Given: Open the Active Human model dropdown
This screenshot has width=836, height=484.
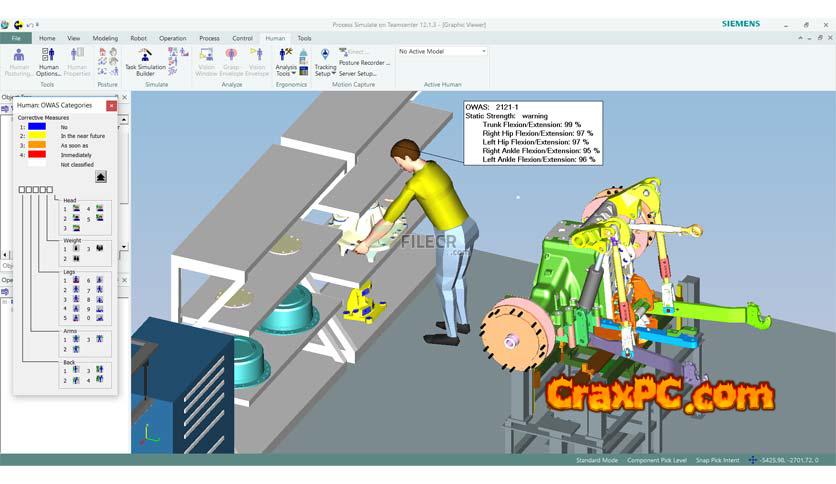Looking at the screenshot, I should [483, 51].
